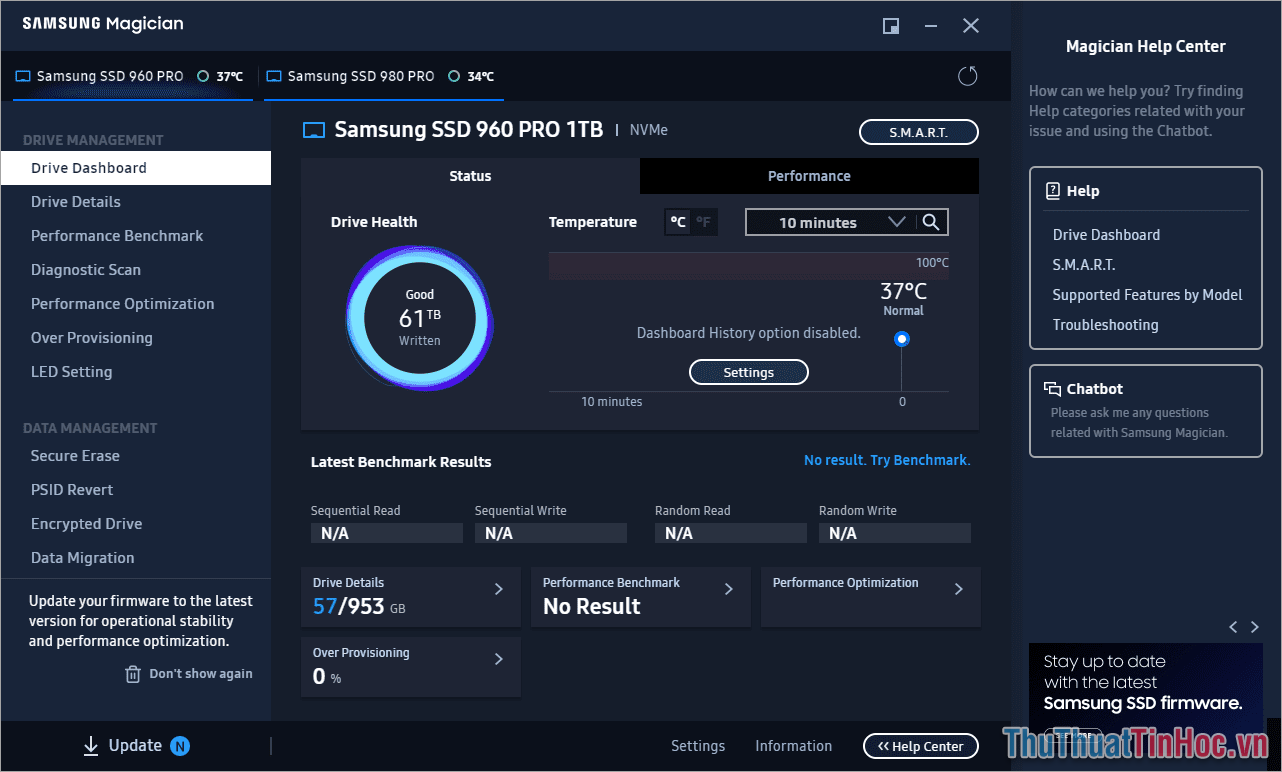Click the S.M.A.R.T. button
The height and width of the screenshot is (772, 1282).
click(919, 132)
